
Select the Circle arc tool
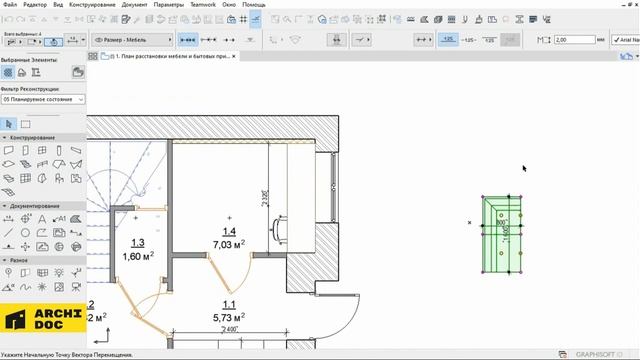(x=25, y=233)
